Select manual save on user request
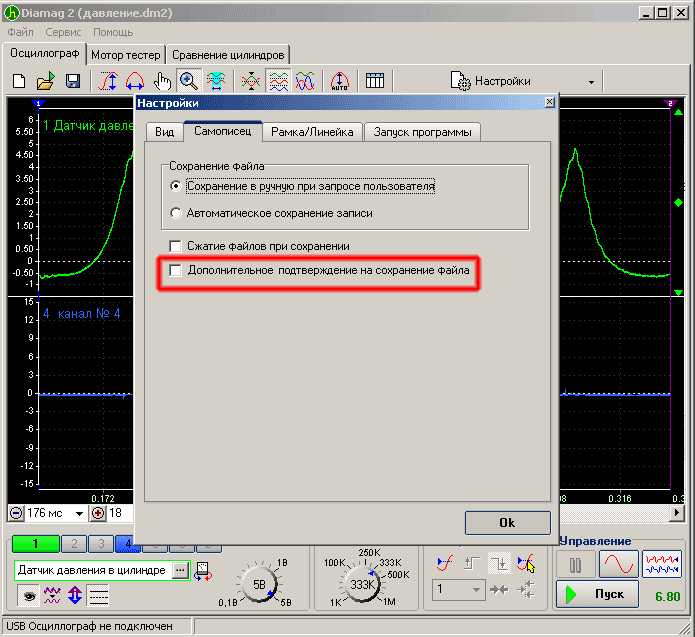 tap(303, 186)
